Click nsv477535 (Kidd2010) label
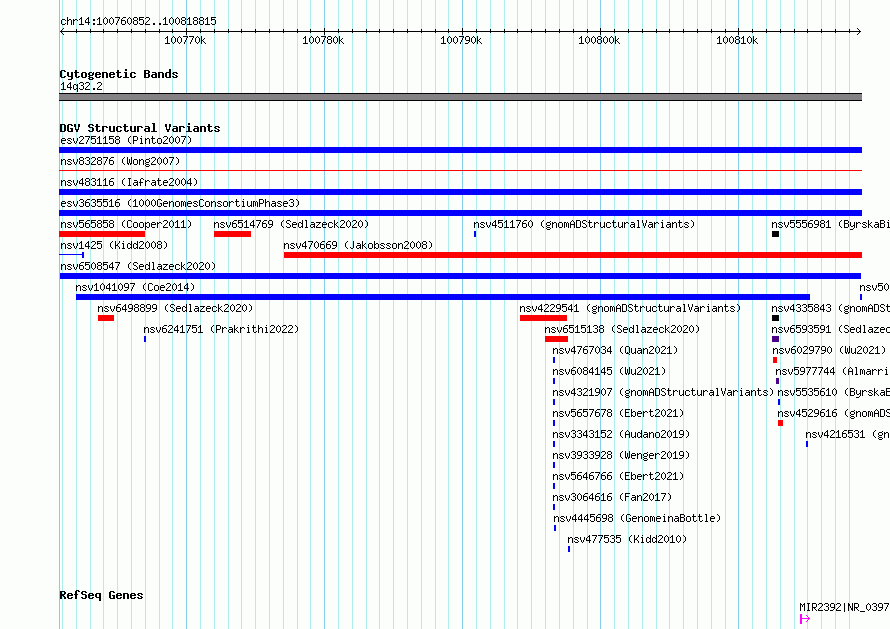The image size is (890, 629). click(627, 539)
